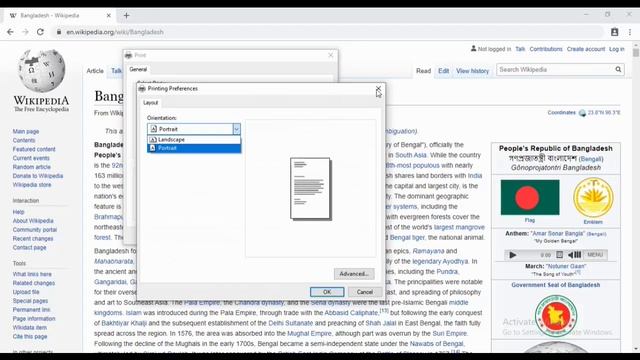Click the coordinates globe icon

coord(582,113)
